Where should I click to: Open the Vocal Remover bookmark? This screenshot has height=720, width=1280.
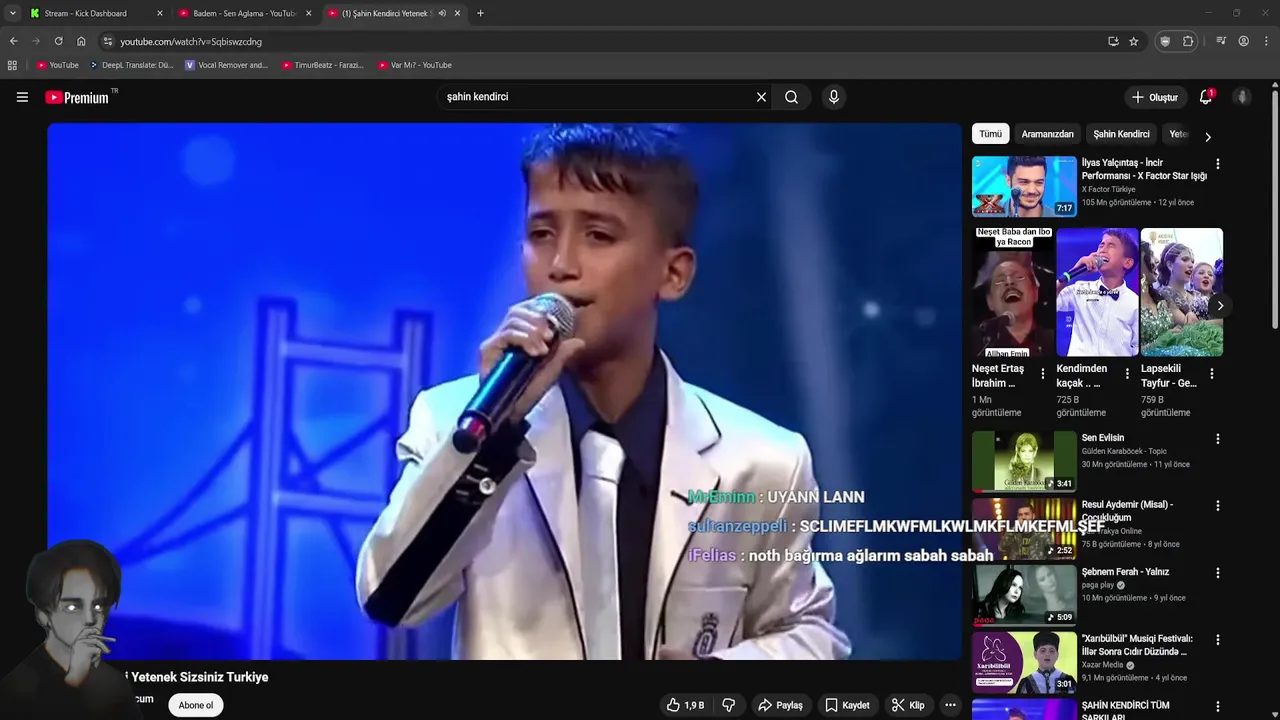(227, 65)
